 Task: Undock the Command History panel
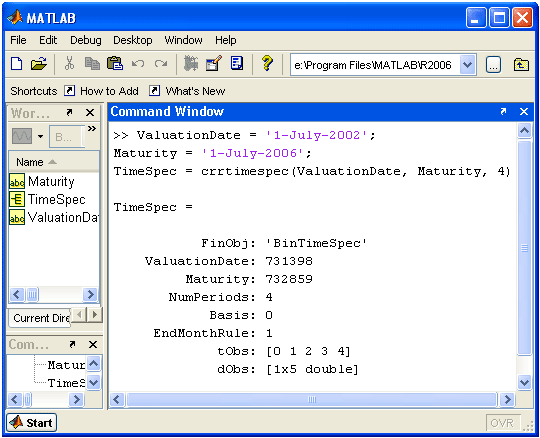coord(72,344)
